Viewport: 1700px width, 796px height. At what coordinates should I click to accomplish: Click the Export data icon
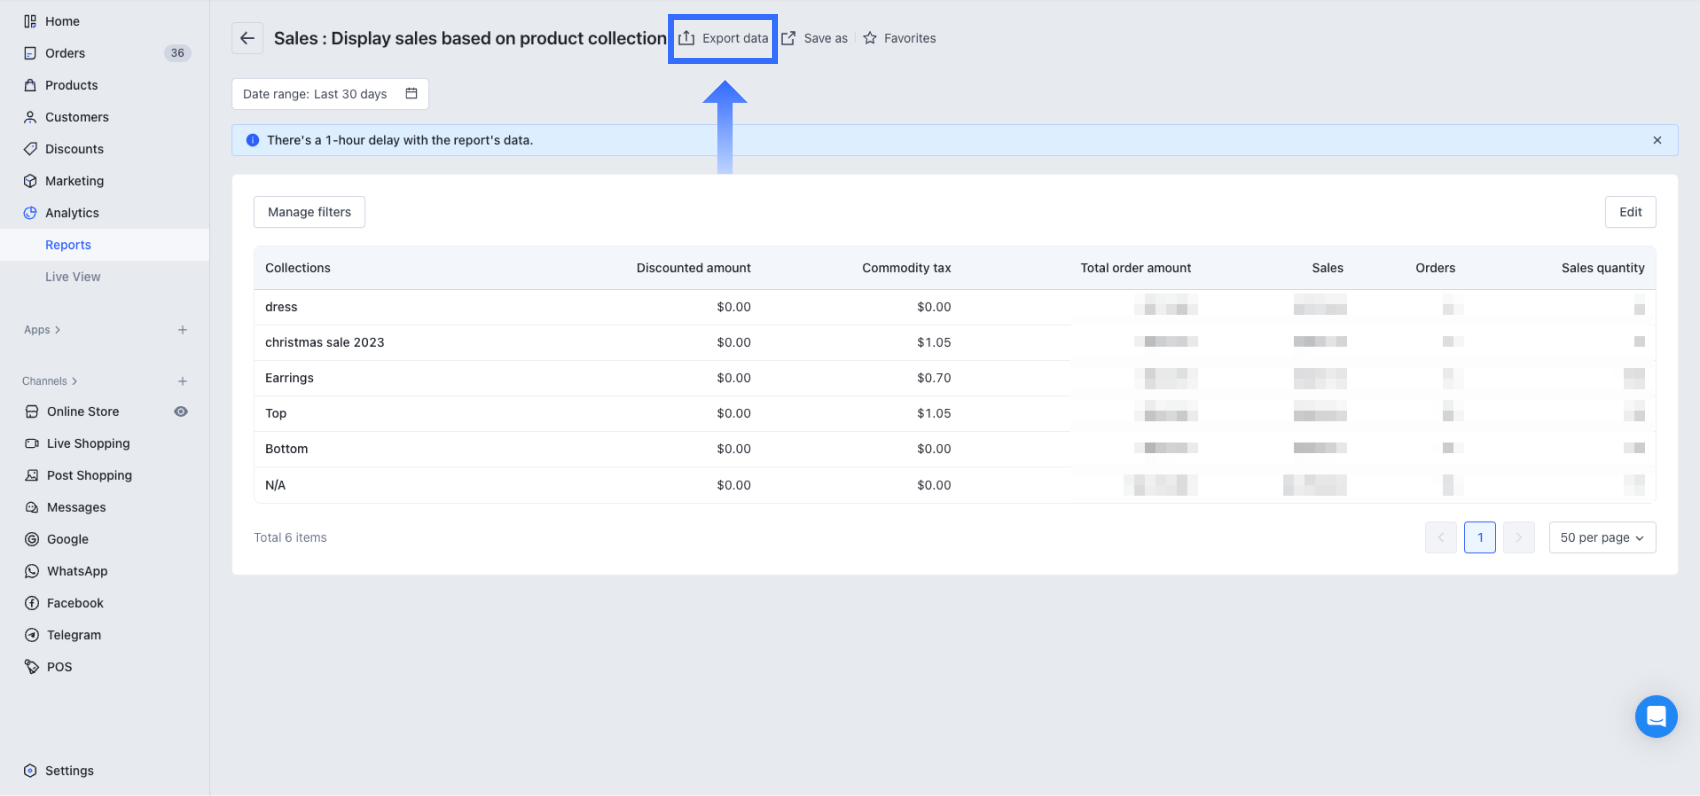click(x=687, y=38)
